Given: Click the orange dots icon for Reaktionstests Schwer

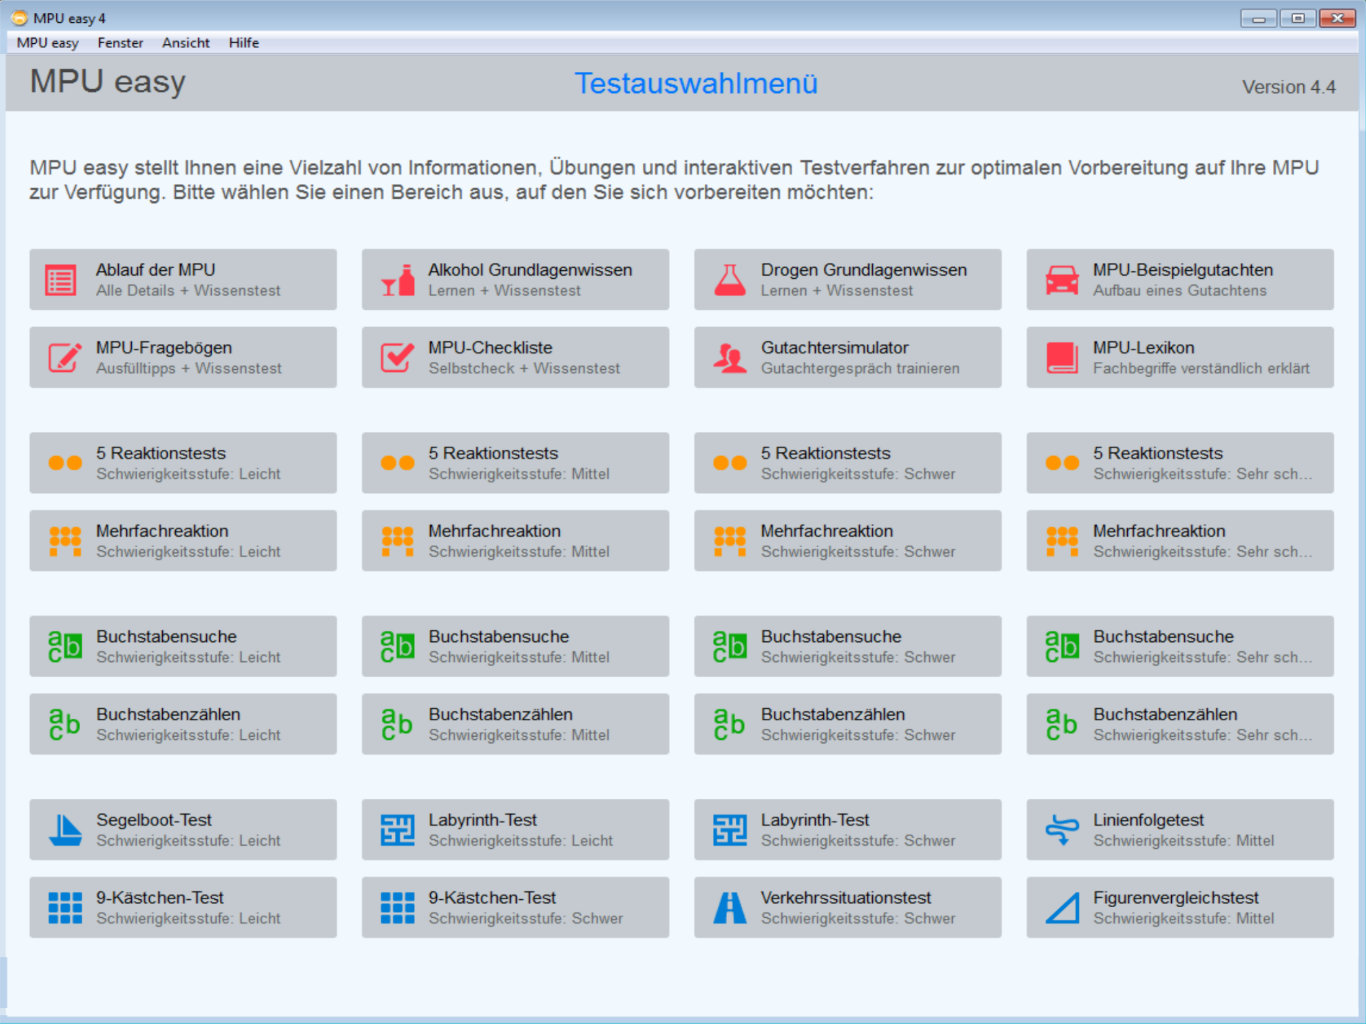Looking at the screenshot, I should (x=730, y=463).
